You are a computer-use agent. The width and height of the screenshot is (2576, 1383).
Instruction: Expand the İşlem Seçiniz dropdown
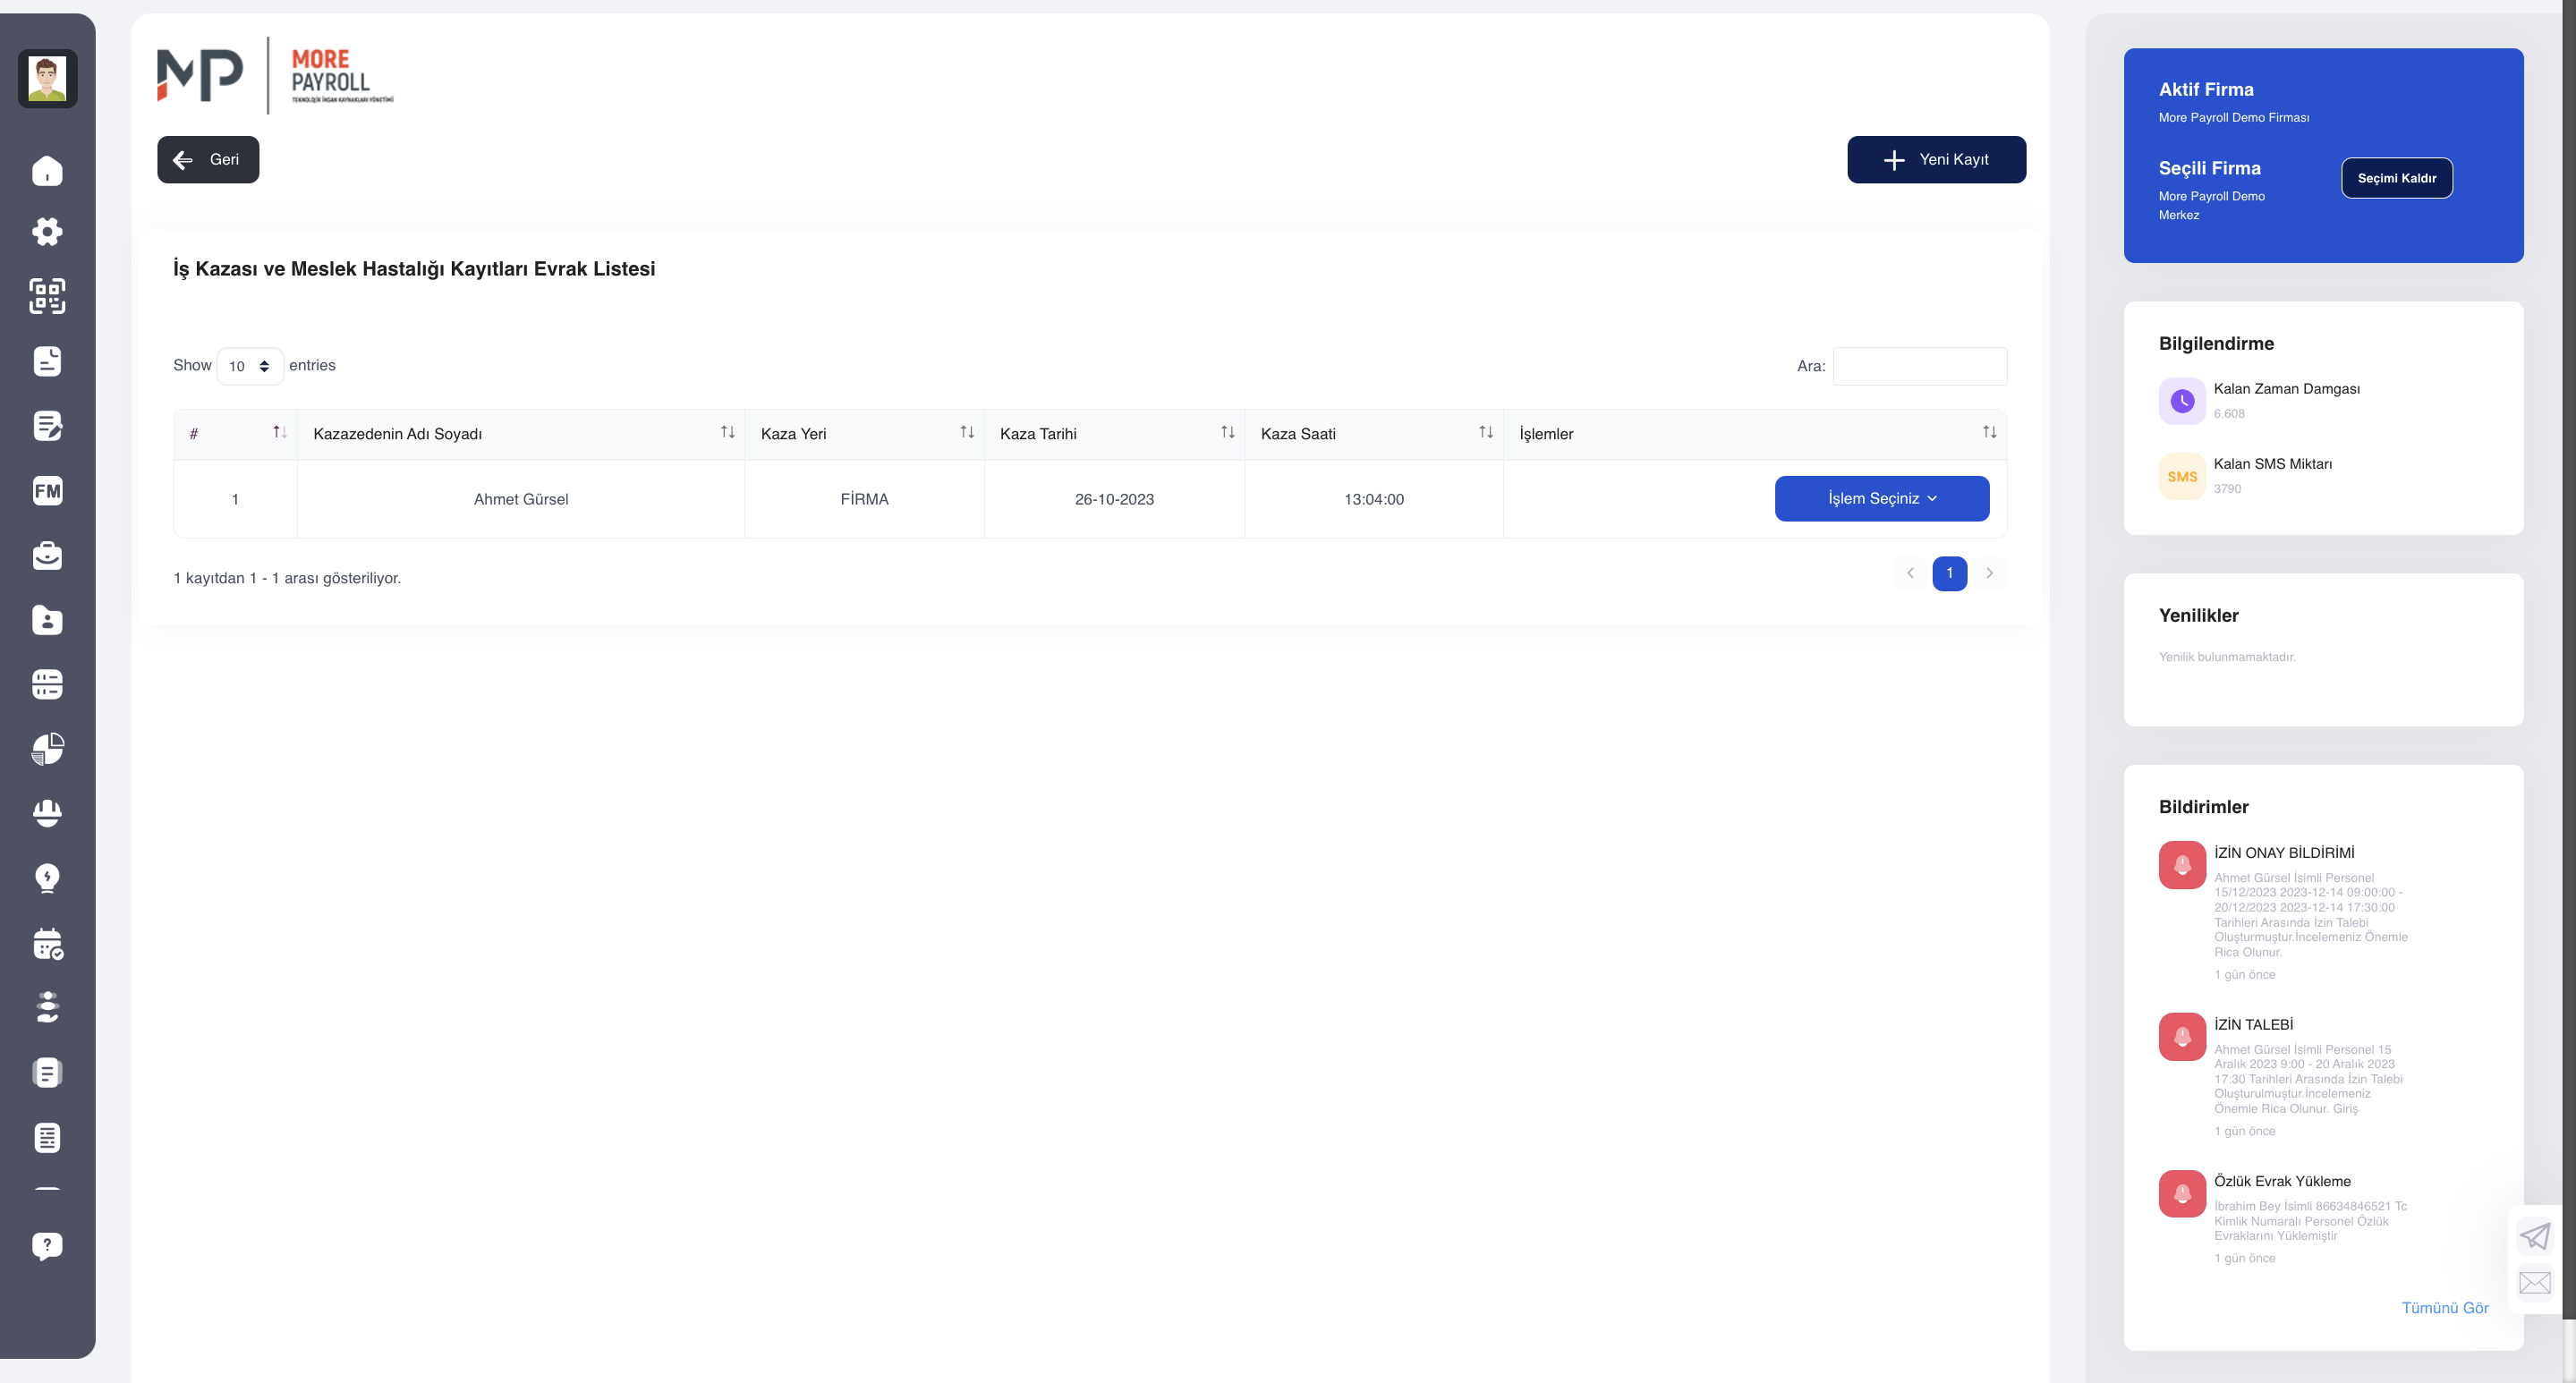click(1881, 498)
